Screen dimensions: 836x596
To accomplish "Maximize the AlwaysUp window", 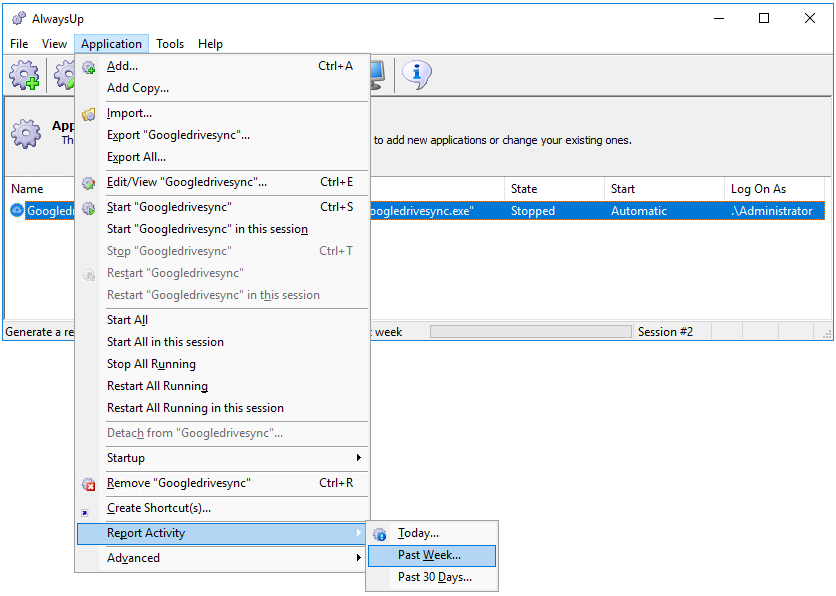I will tap(764, 19).
